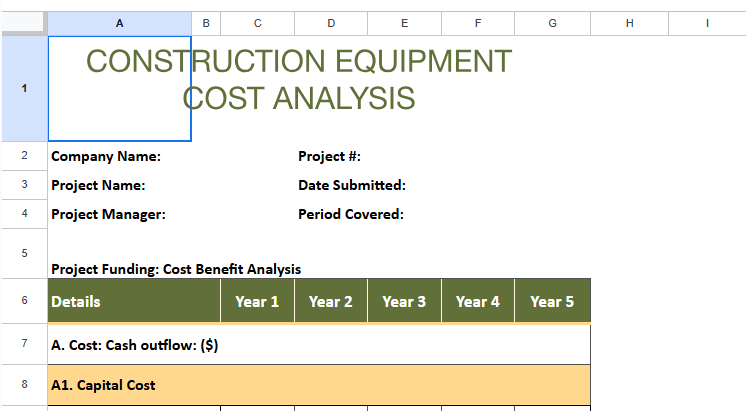Screen dimensions: 746x411
Task: Select column B header
Action: pyautogui.click(x=206, y=23)
